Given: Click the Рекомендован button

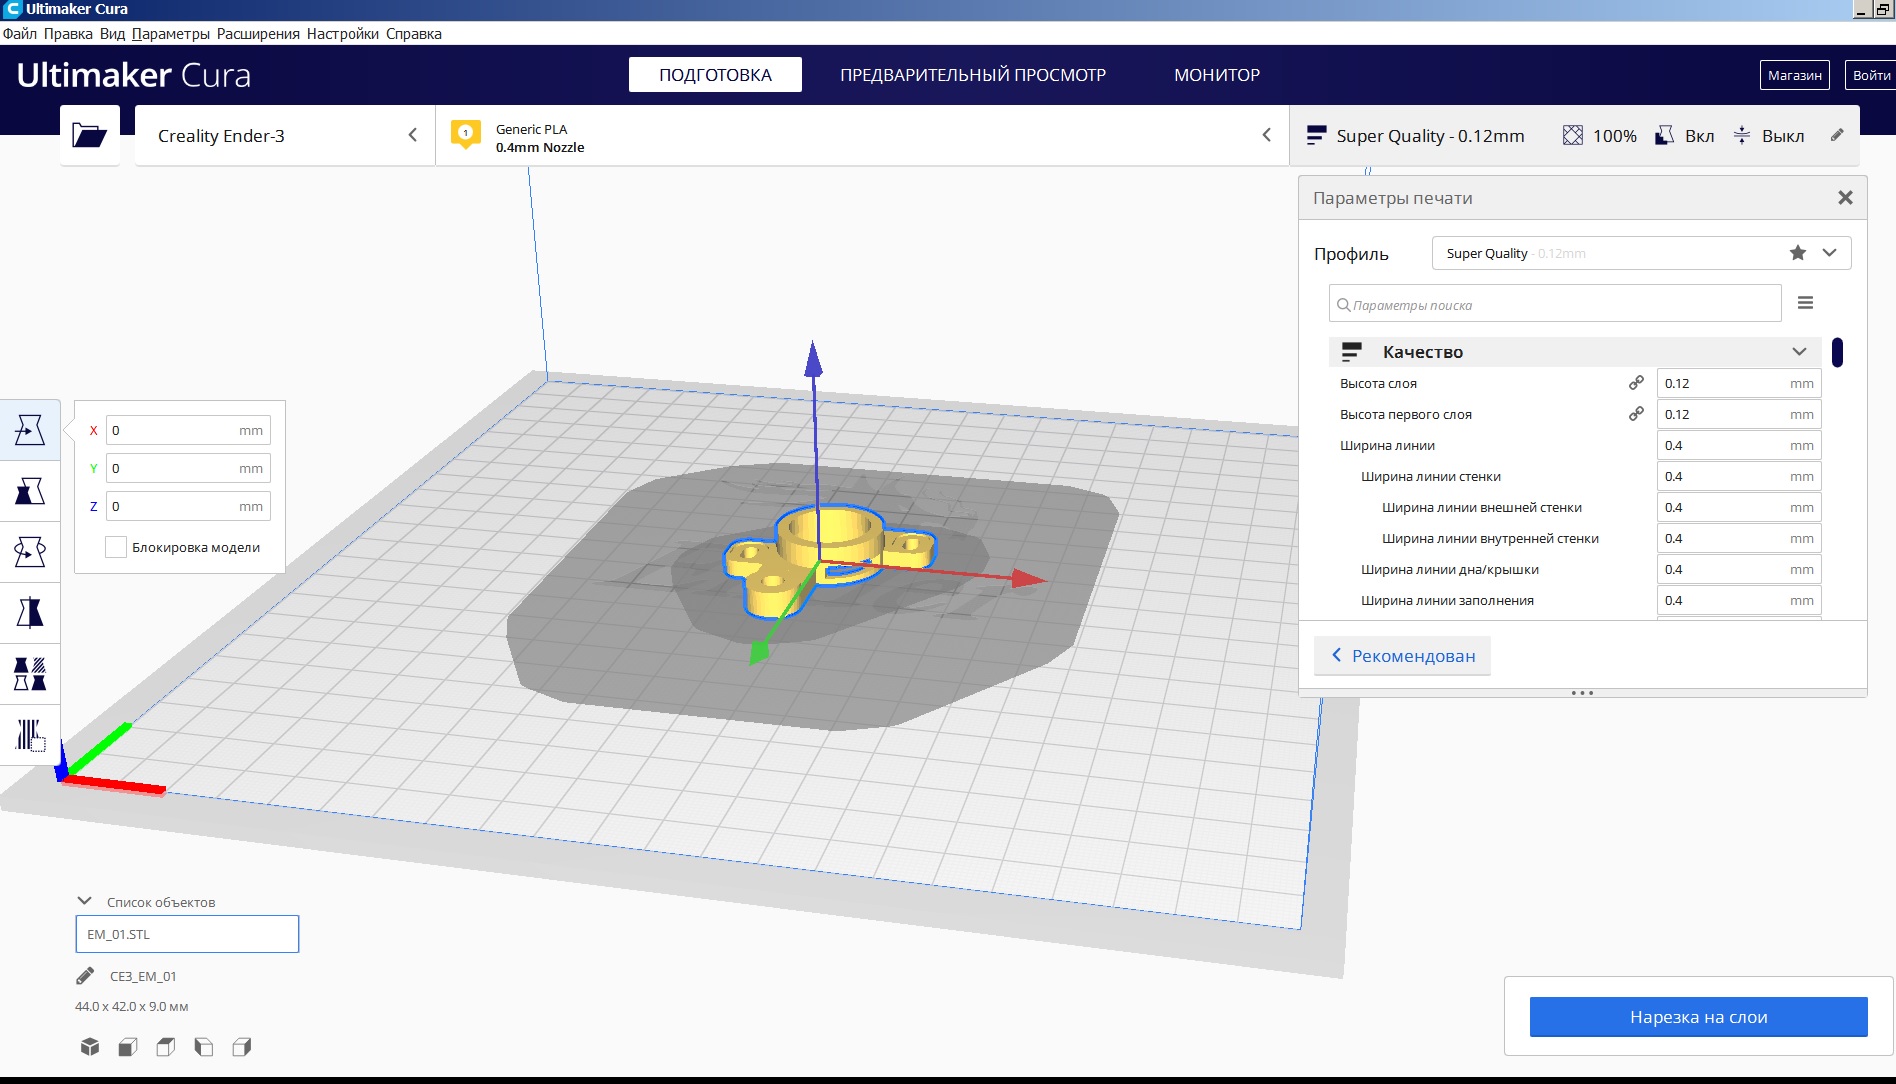Looking at the screenshot, I should click(x=1402, y=656).
